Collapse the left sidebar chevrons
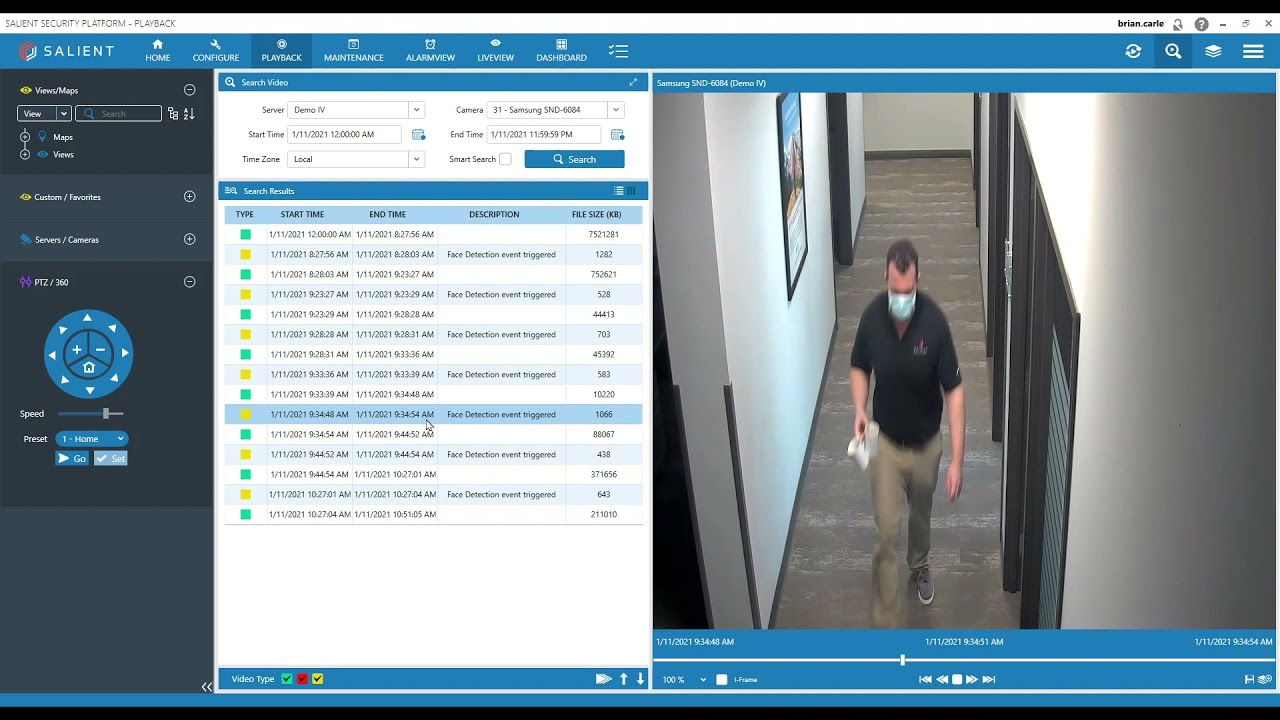The image size is (1280, 720). coord(207,687)
